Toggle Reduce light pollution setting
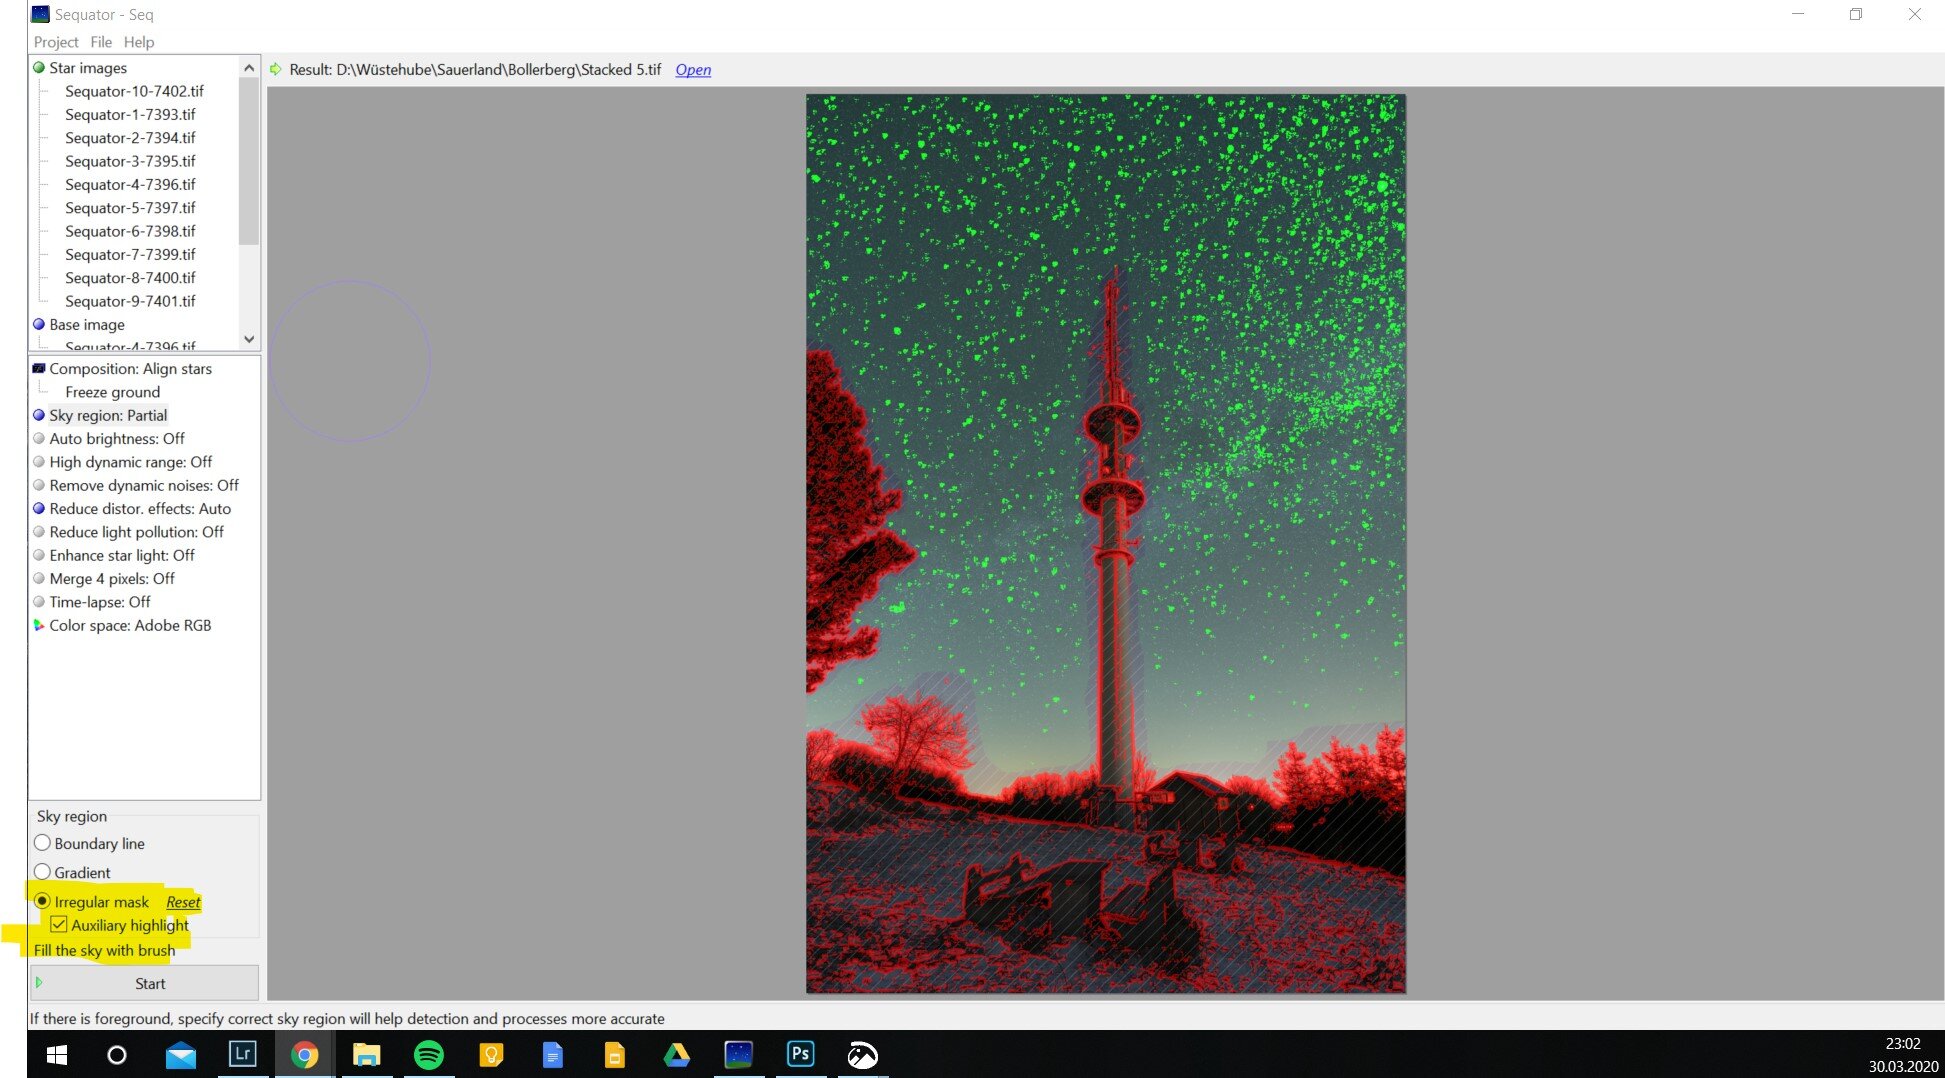This screenshot has height=1078, width=1945. [136, 532]
